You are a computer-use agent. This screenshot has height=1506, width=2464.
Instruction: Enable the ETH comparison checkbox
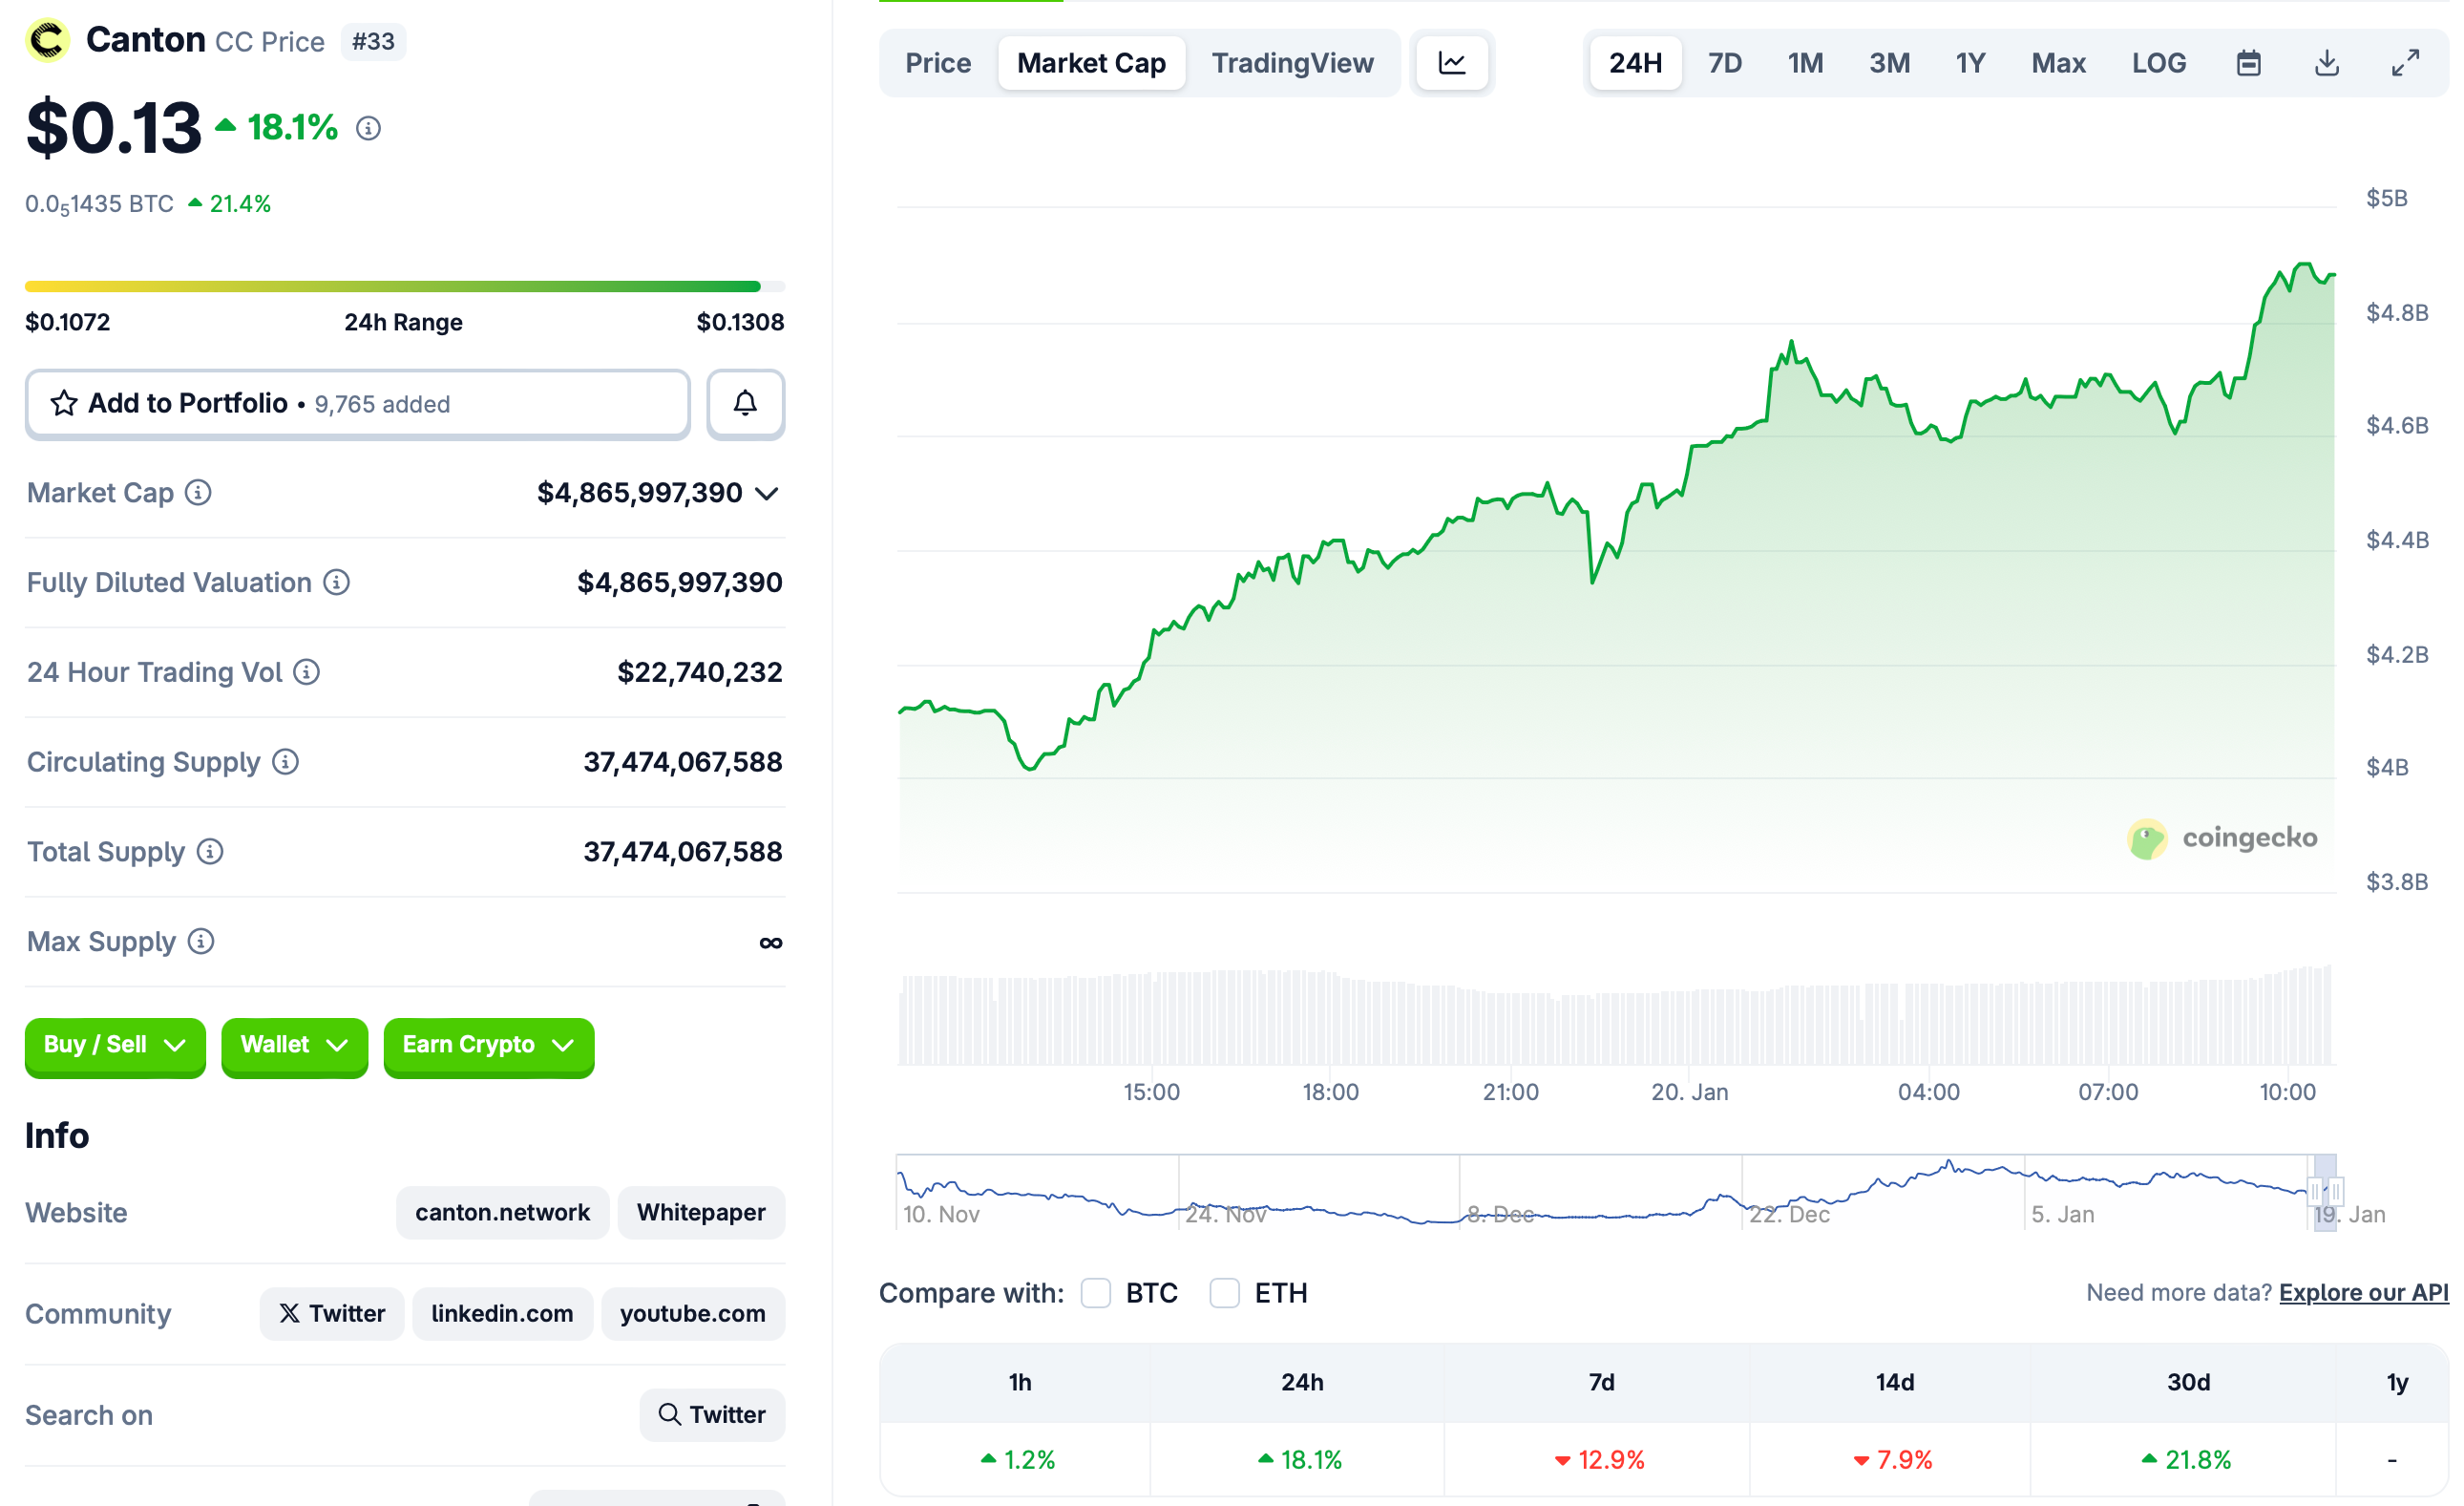(1225, 1292)
